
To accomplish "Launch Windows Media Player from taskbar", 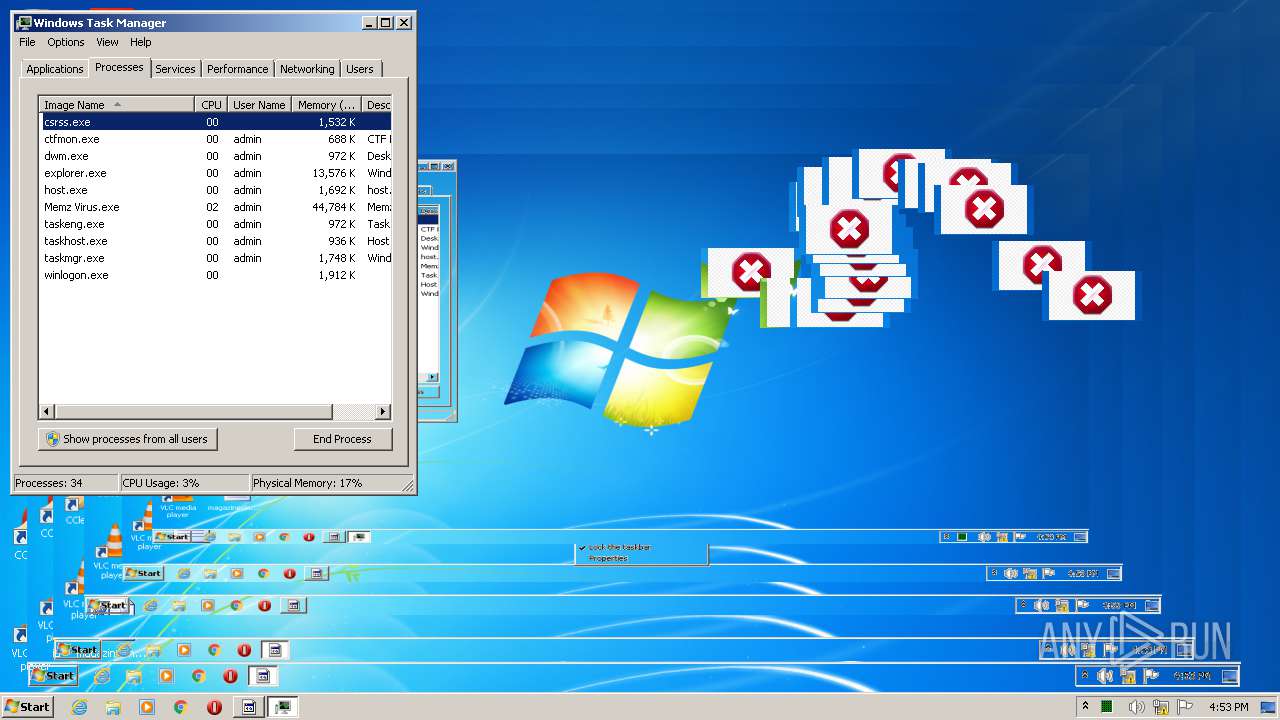I will (x=147, y=707).
